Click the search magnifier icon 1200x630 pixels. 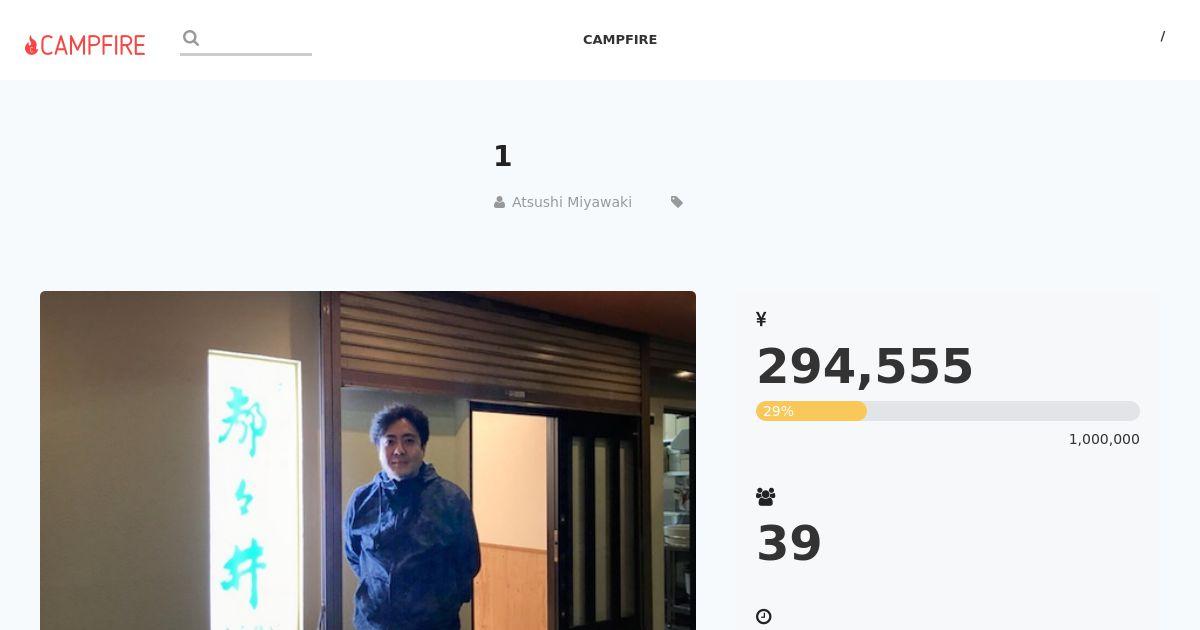[191, 38]
